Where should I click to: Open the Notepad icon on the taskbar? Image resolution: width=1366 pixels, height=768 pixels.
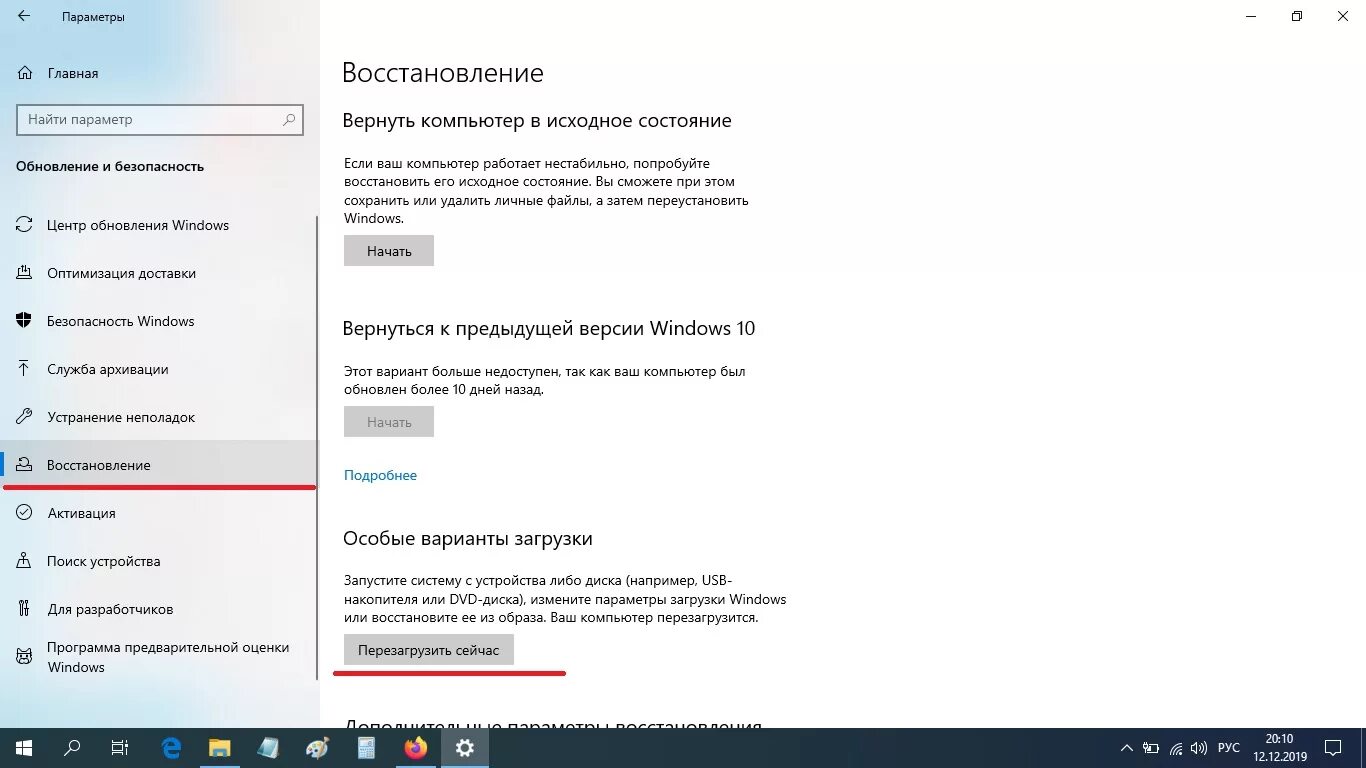[x=269, y=748]
